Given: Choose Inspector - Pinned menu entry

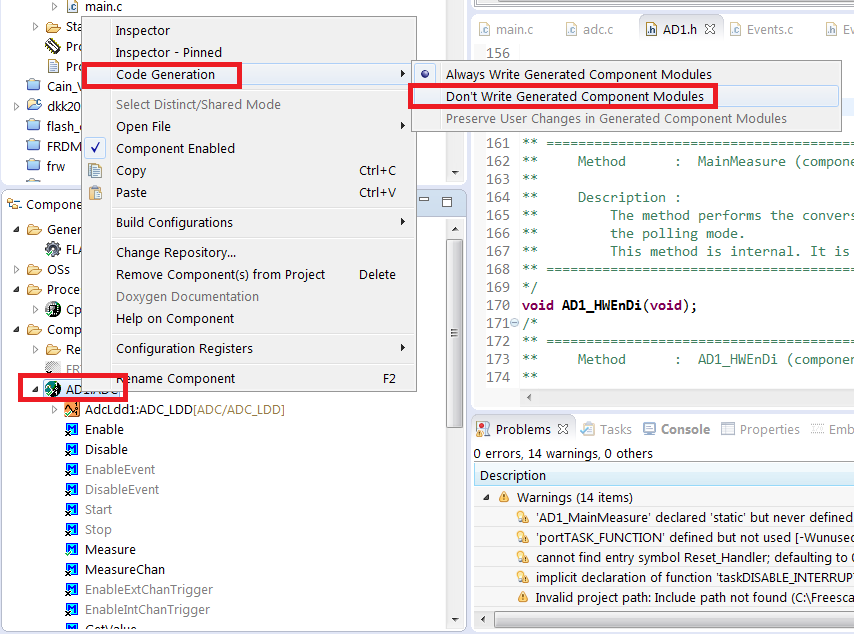Looking at the screenshot, I should pyautogui.click(x=168, y=52).
